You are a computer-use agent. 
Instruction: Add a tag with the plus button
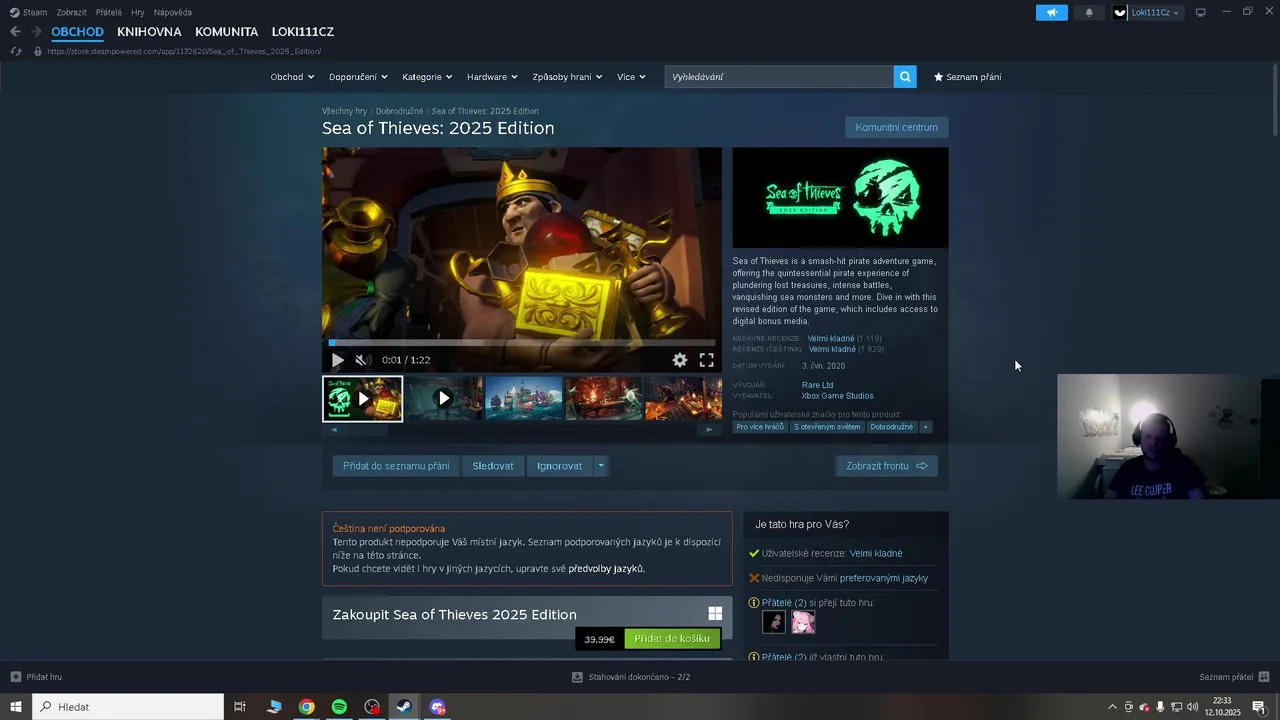tap(926, 427)
